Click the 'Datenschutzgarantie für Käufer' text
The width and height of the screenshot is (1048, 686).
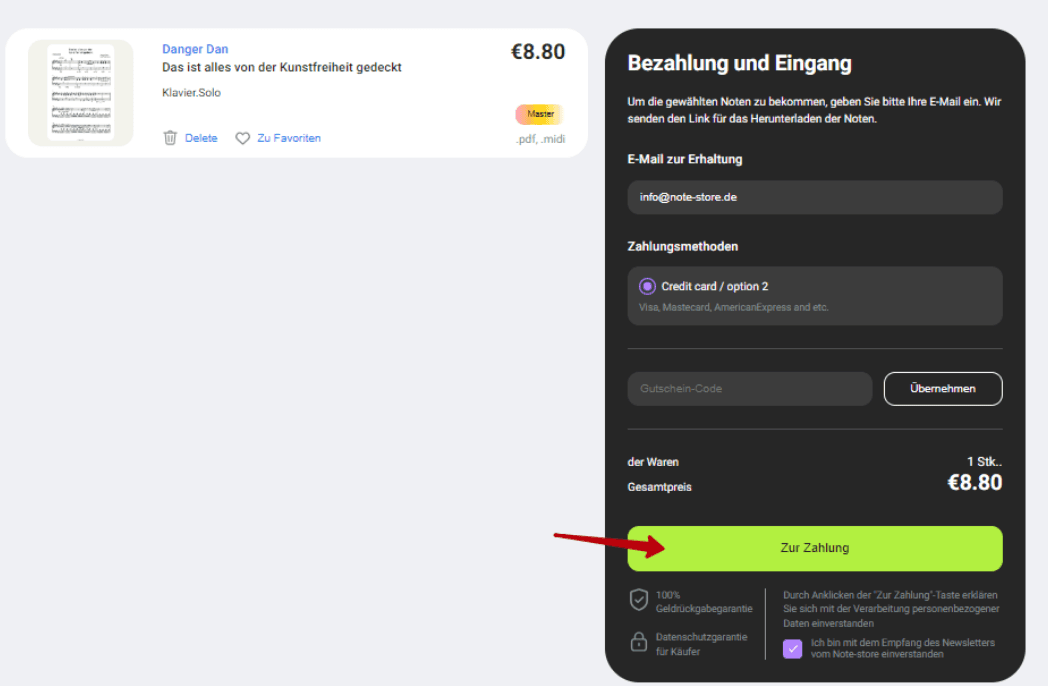pos(701,644)
